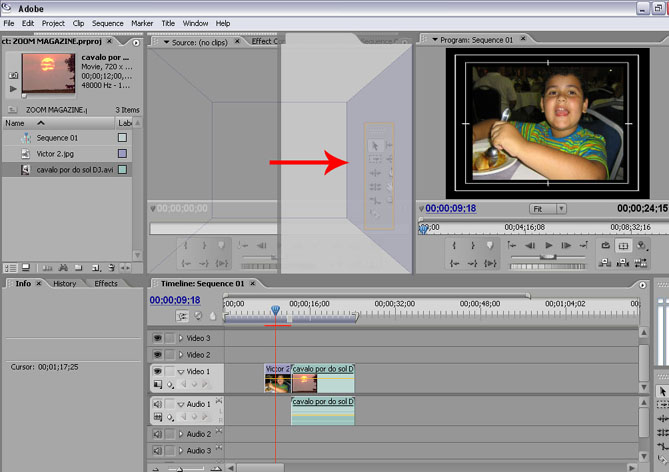
Task: Mute the Audio 1 track speaker toggle
Action: (157, 404)
